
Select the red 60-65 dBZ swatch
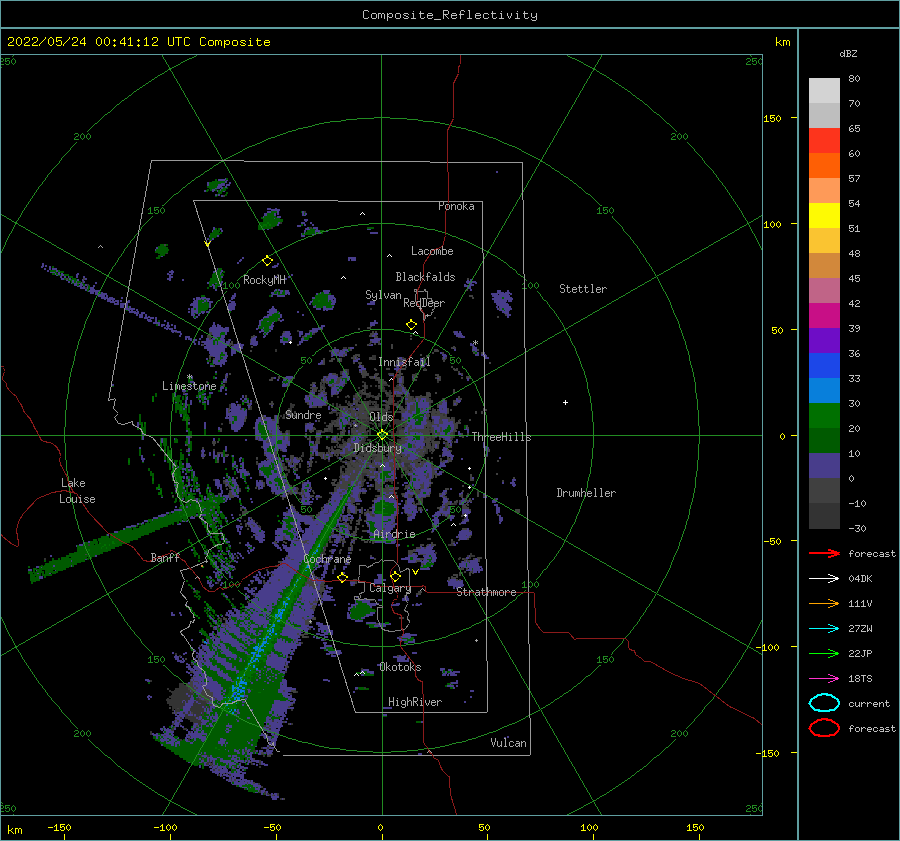click(x=824, y=141)
